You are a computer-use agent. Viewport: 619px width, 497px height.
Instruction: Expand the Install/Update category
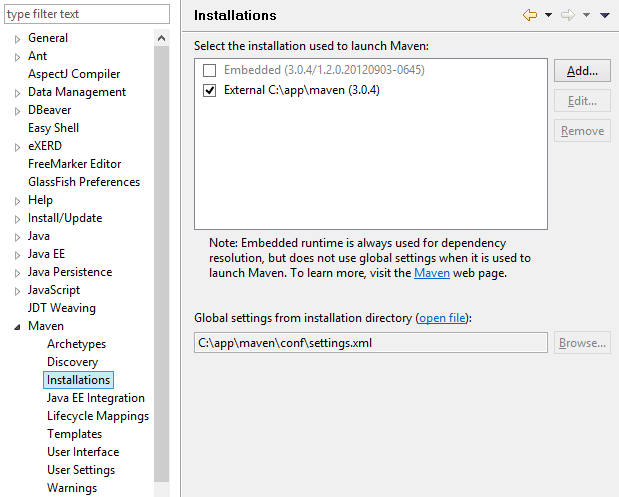click(x=17, y=219)
